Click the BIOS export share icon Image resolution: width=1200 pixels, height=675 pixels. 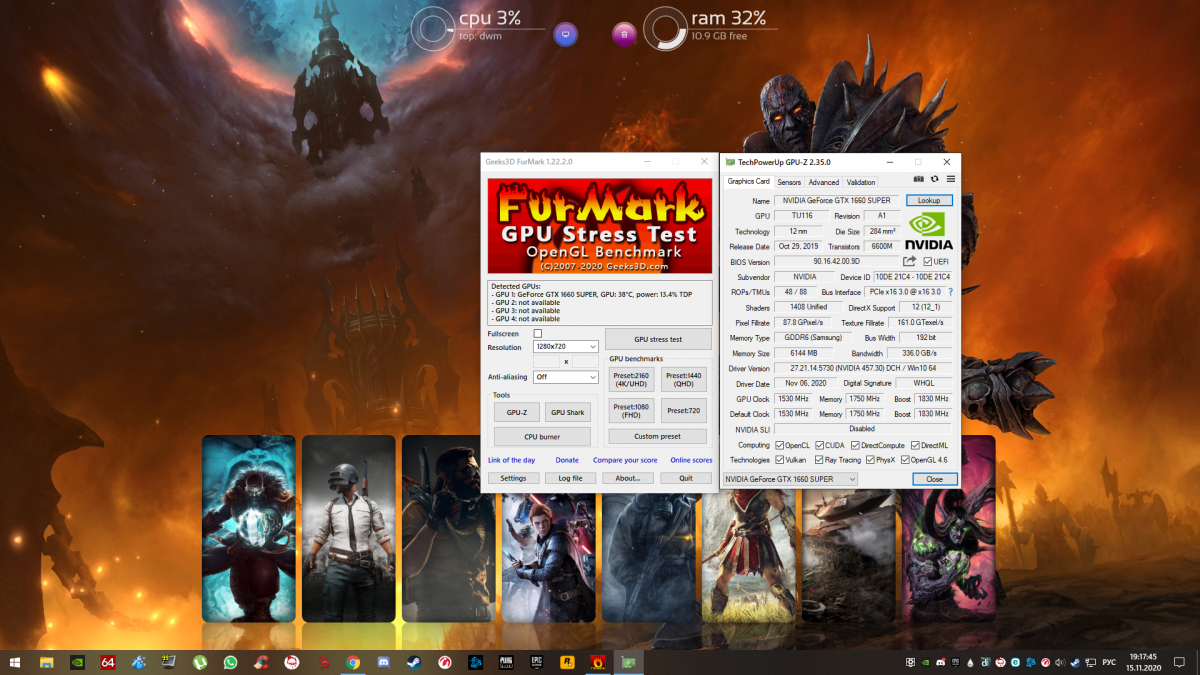point(910,262)
